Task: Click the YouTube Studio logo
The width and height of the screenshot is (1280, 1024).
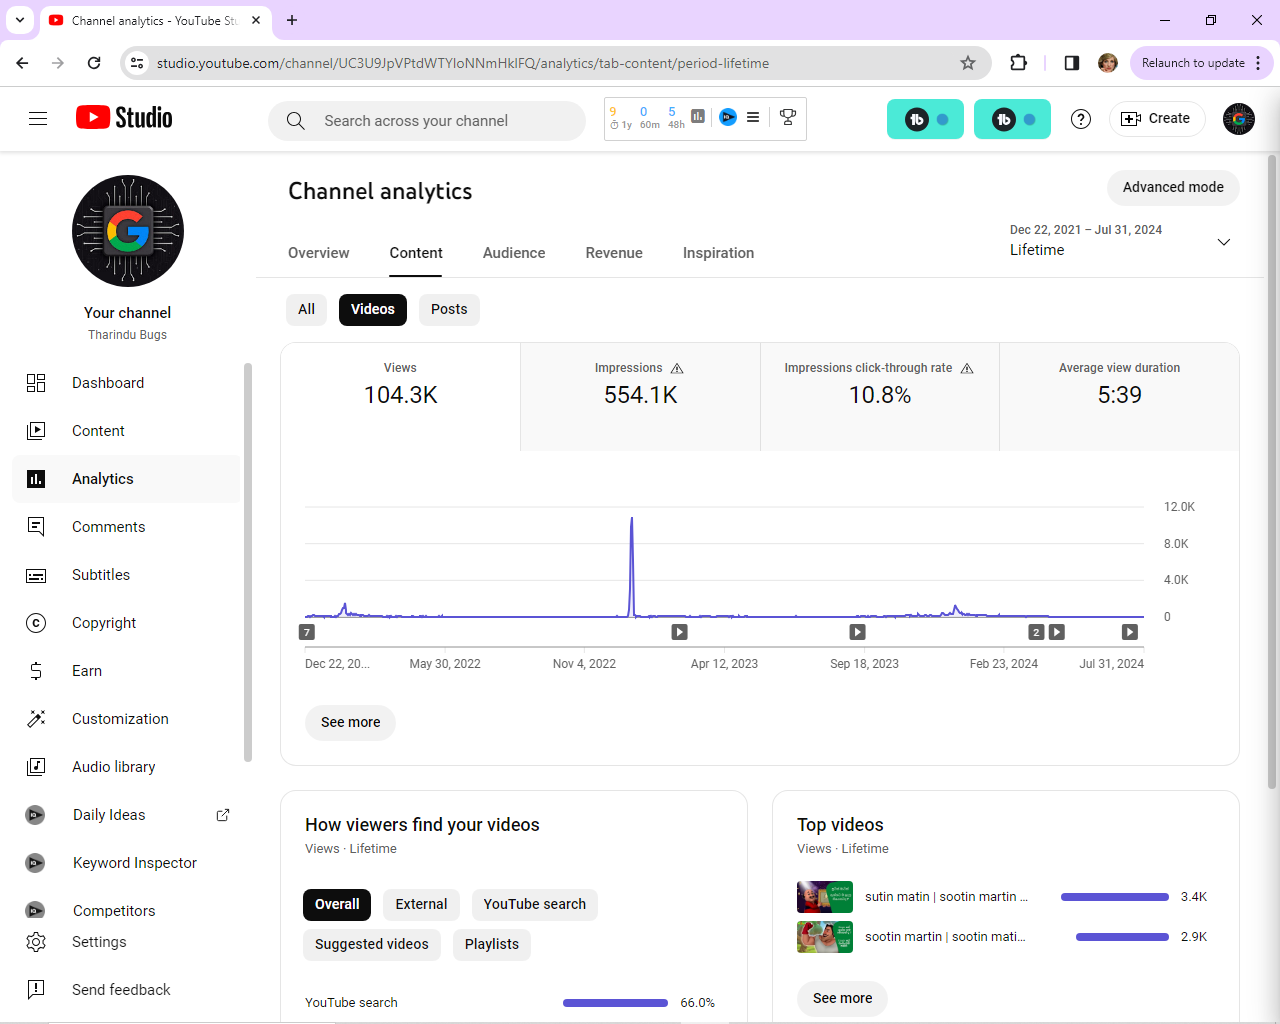Action: [124, 118]
